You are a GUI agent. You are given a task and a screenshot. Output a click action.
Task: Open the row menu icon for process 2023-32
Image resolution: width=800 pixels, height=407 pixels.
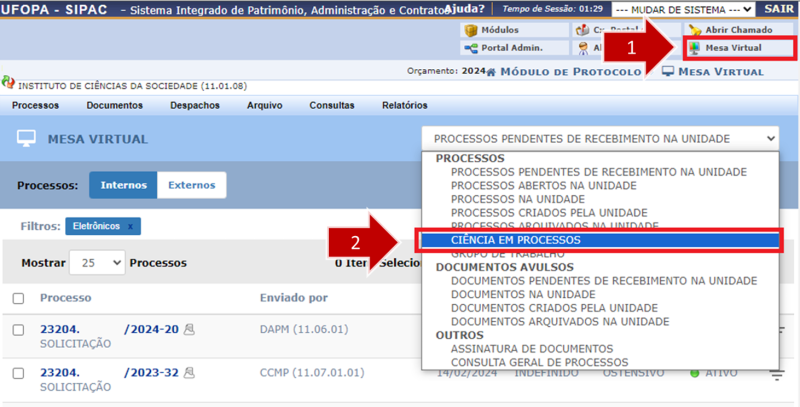(777, 375)
